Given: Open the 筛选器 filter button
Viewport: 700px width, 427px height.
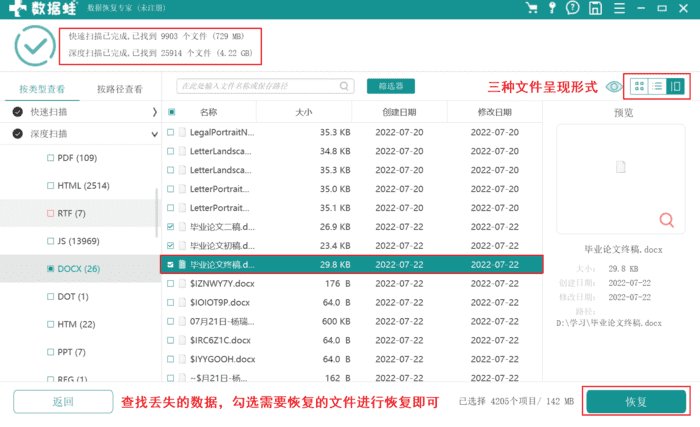Looking at the screenshot, I should click(391, 86).
